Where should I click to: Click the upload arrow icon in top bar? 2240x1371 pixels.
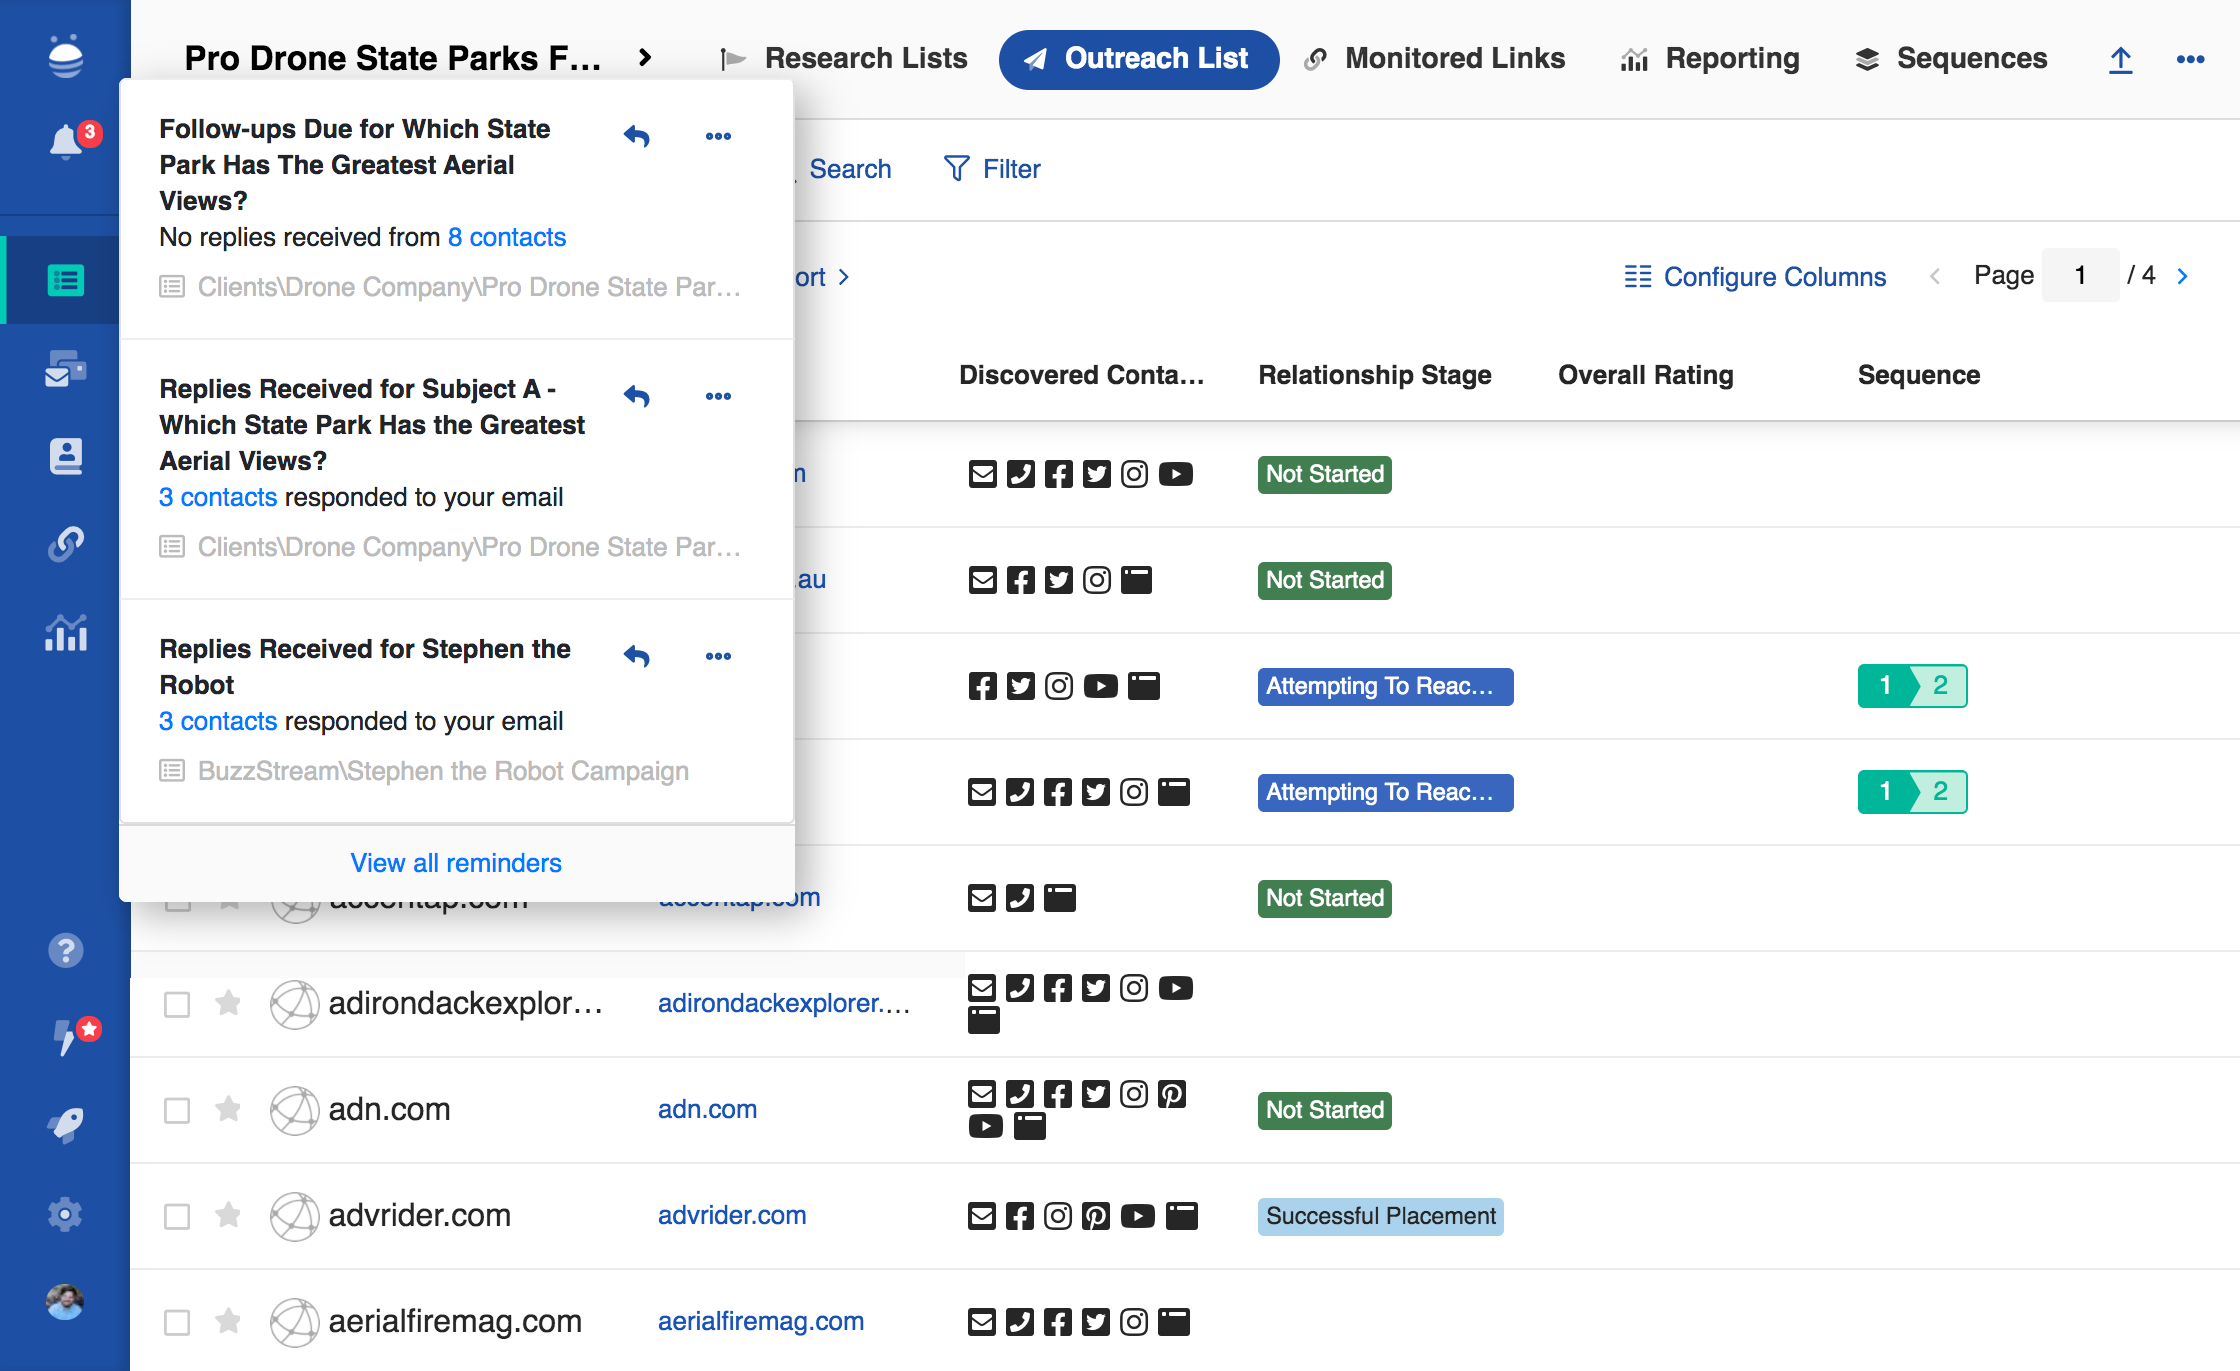tap(2120, 59)
